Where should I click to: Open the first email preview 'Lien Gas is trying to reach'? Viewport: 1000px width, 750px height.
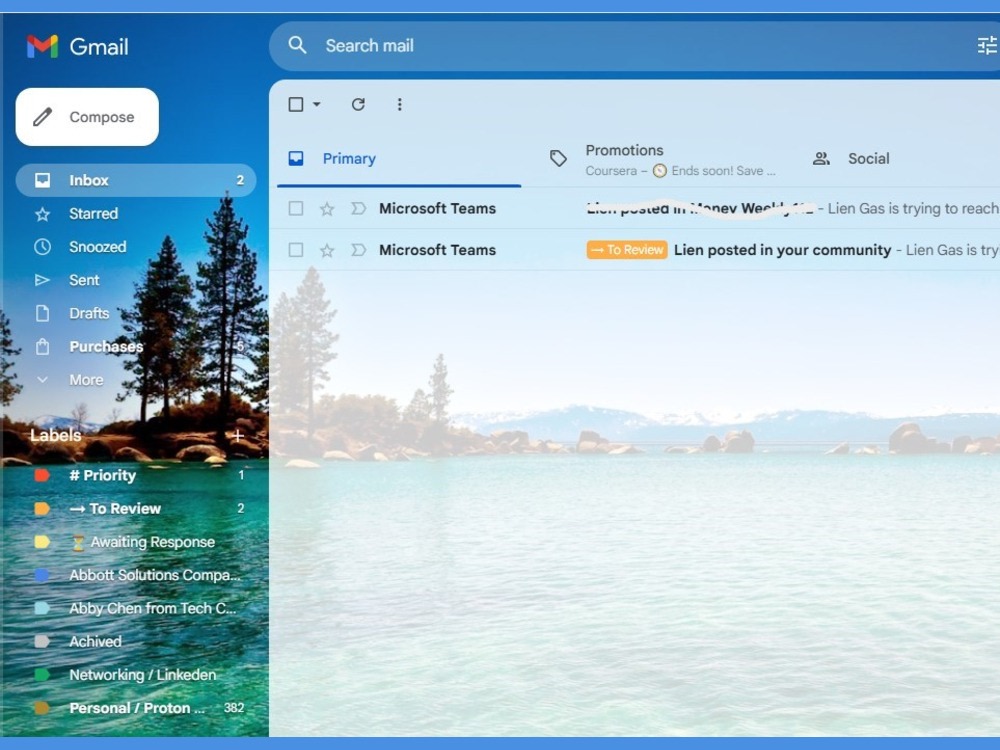pyautogui.click(x=913, y=209)
